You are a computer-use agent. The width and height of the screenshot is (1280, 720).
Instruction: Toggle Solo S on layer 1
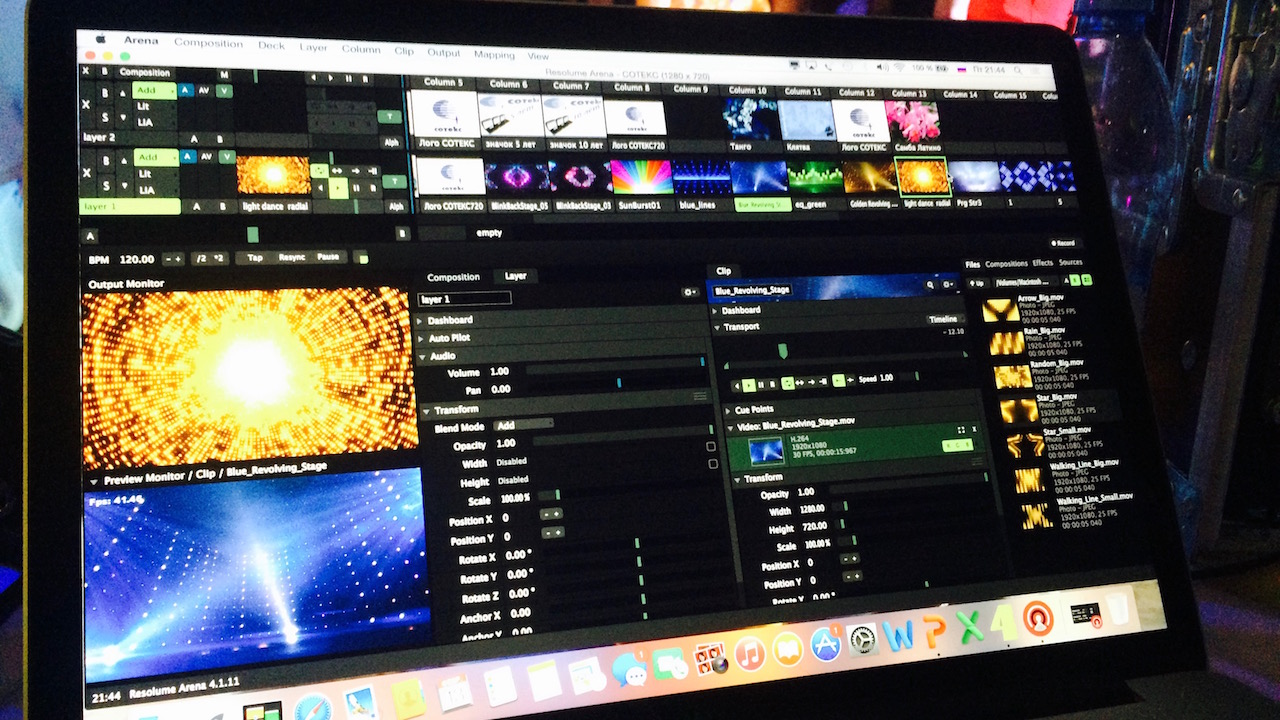pyautogui.click(x=106, y=185)
